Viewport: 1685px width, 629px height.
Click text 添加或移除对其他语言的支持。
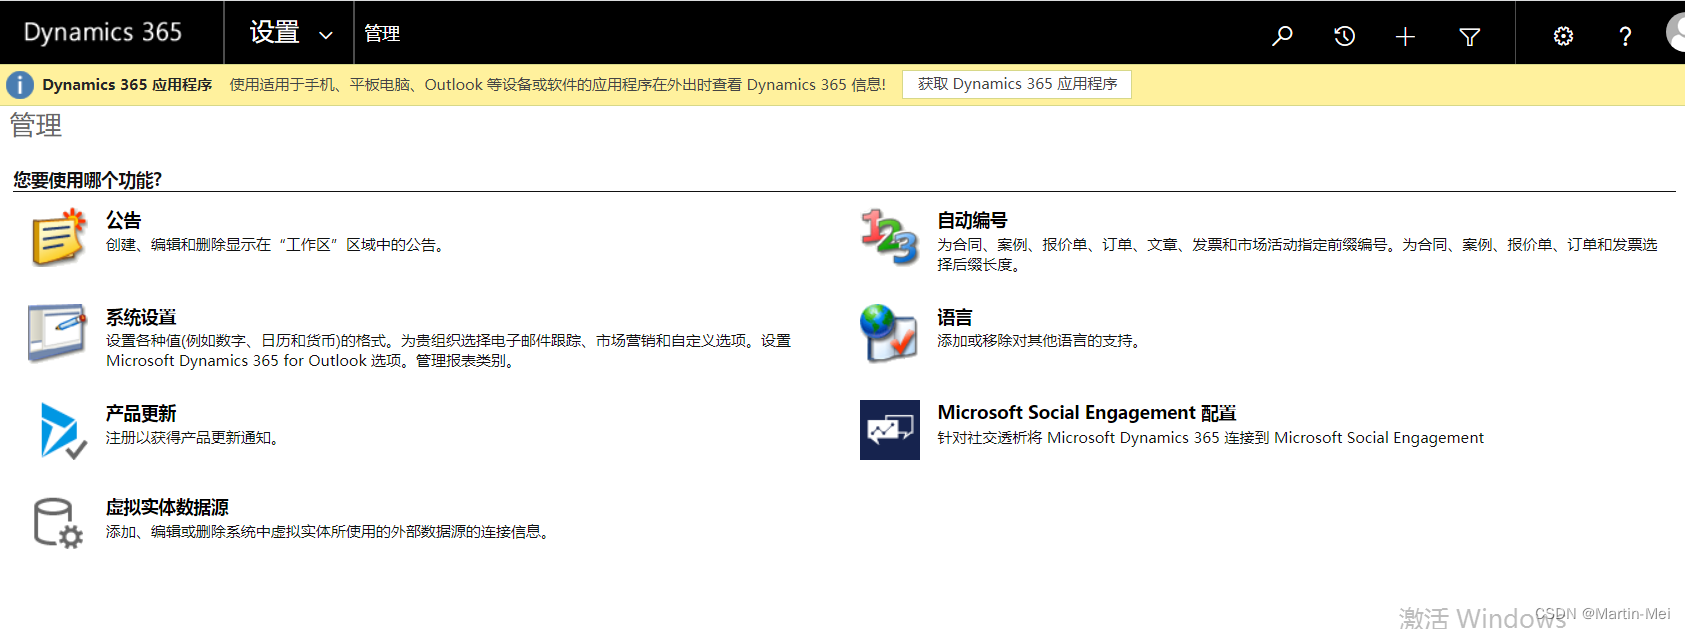coord(1041,341)
